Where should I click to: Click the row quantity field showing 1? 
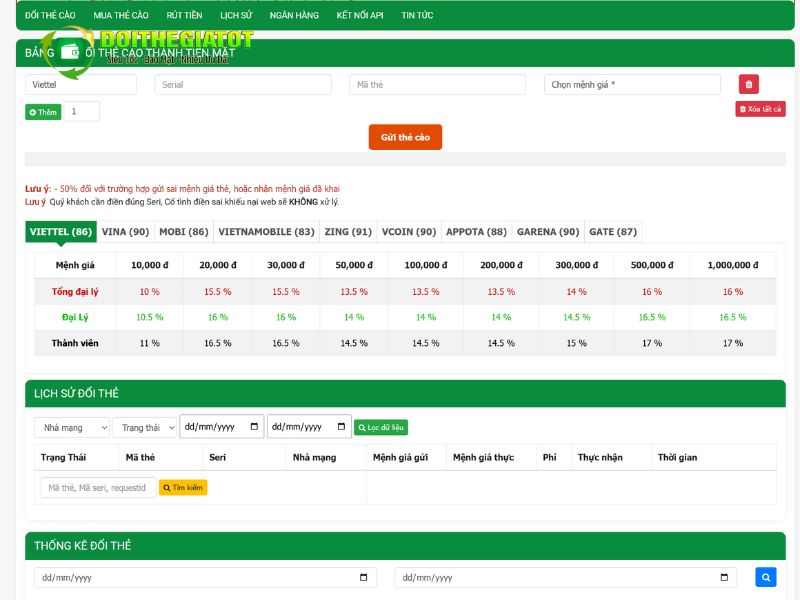(82, 112)
